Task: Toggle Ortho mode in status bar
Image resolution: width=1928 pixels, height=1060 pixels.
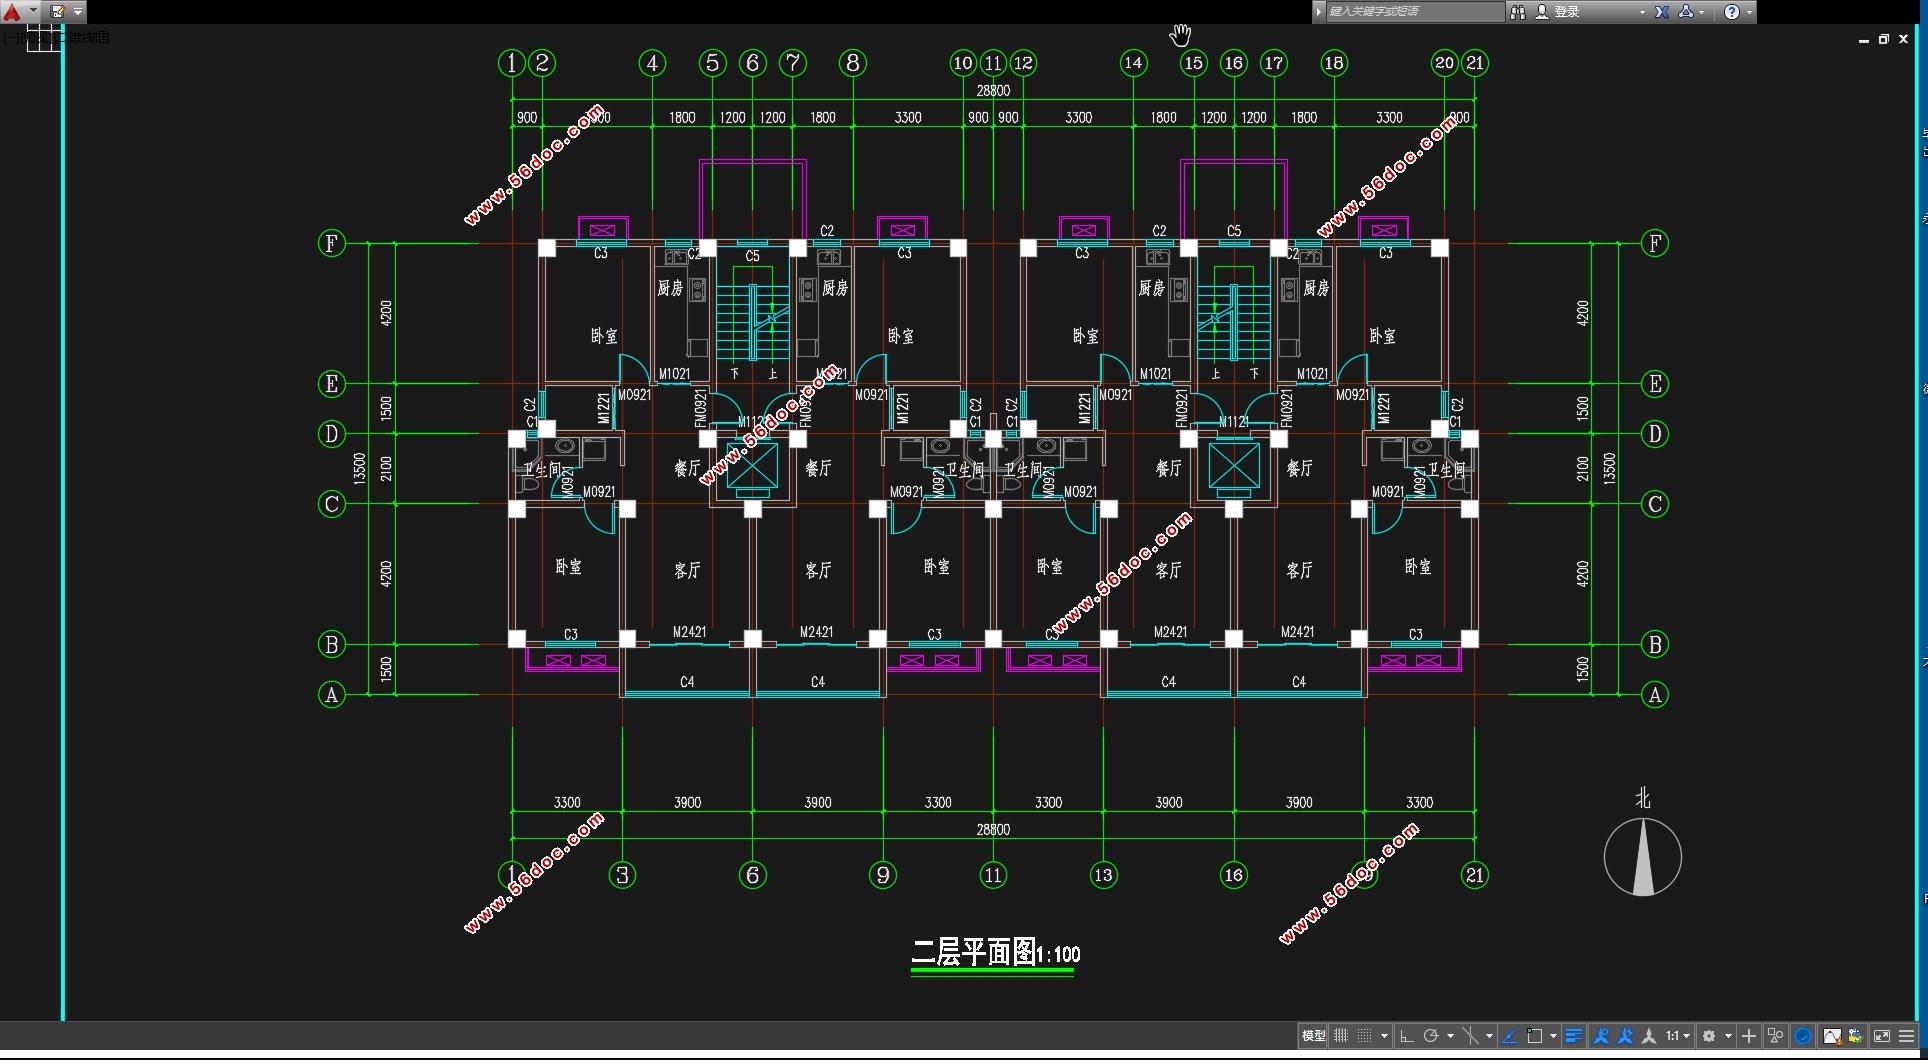Action: tap(1406, 1036)
